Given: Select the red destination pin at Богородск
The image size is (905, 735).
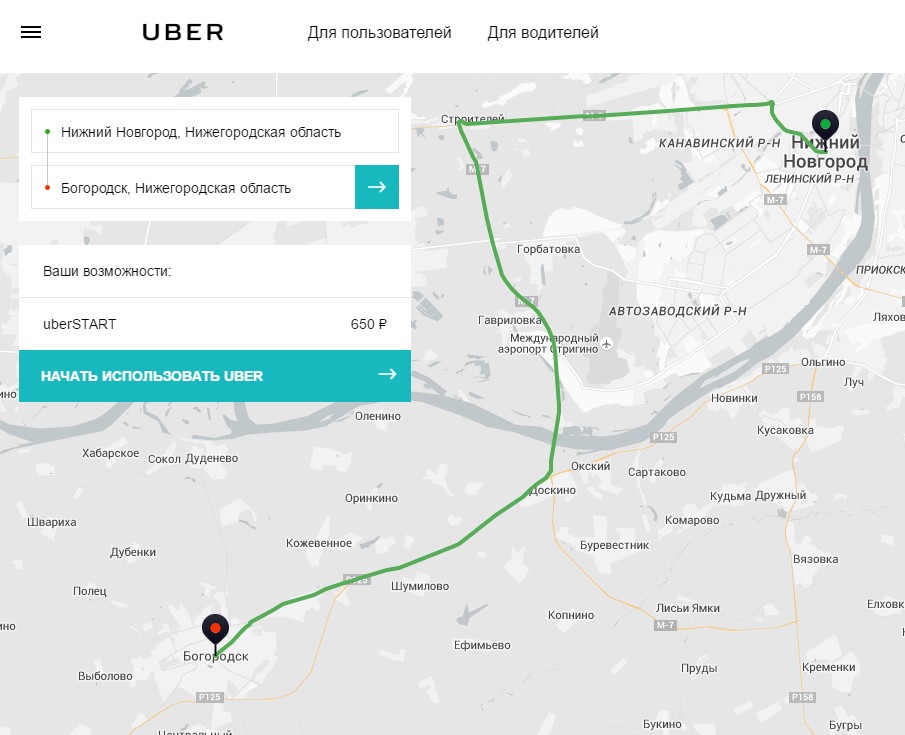Looking at the screenshot, I should click(x=215, y=630).
